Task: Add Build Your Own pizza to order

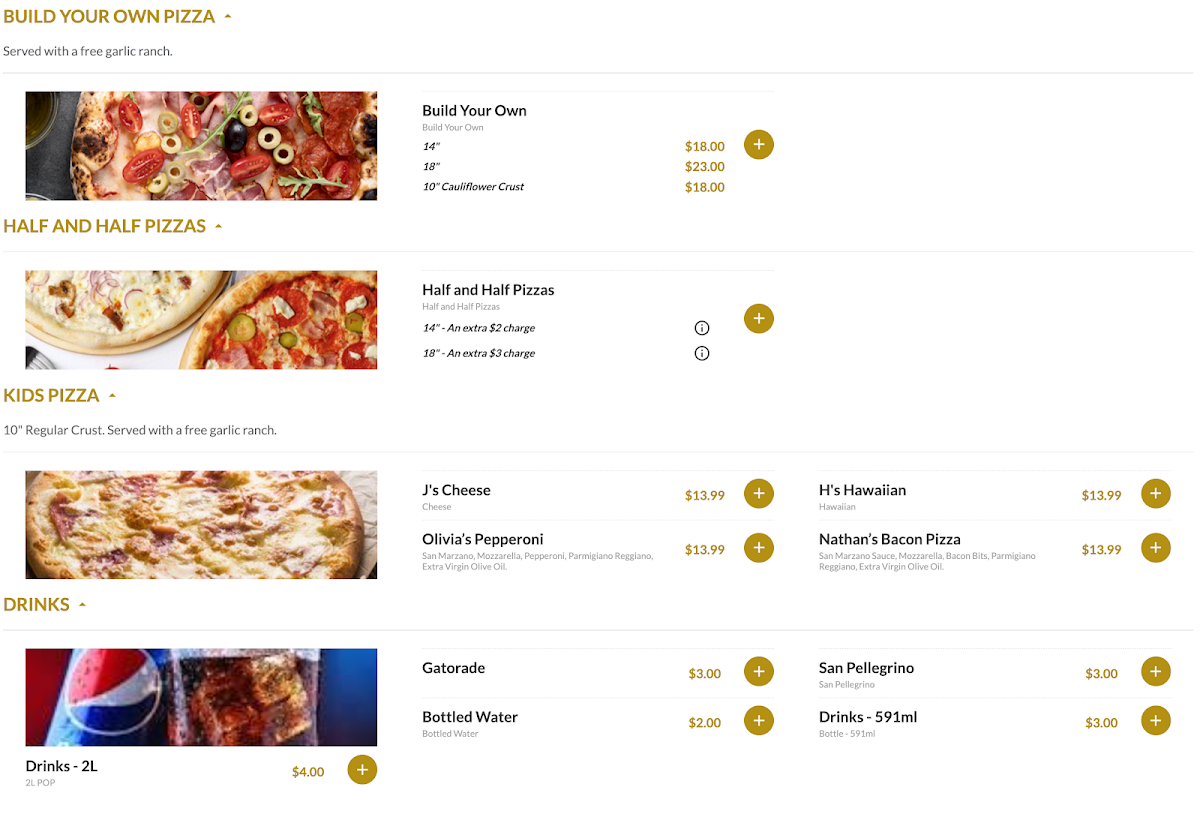Action: coord(759,145)
